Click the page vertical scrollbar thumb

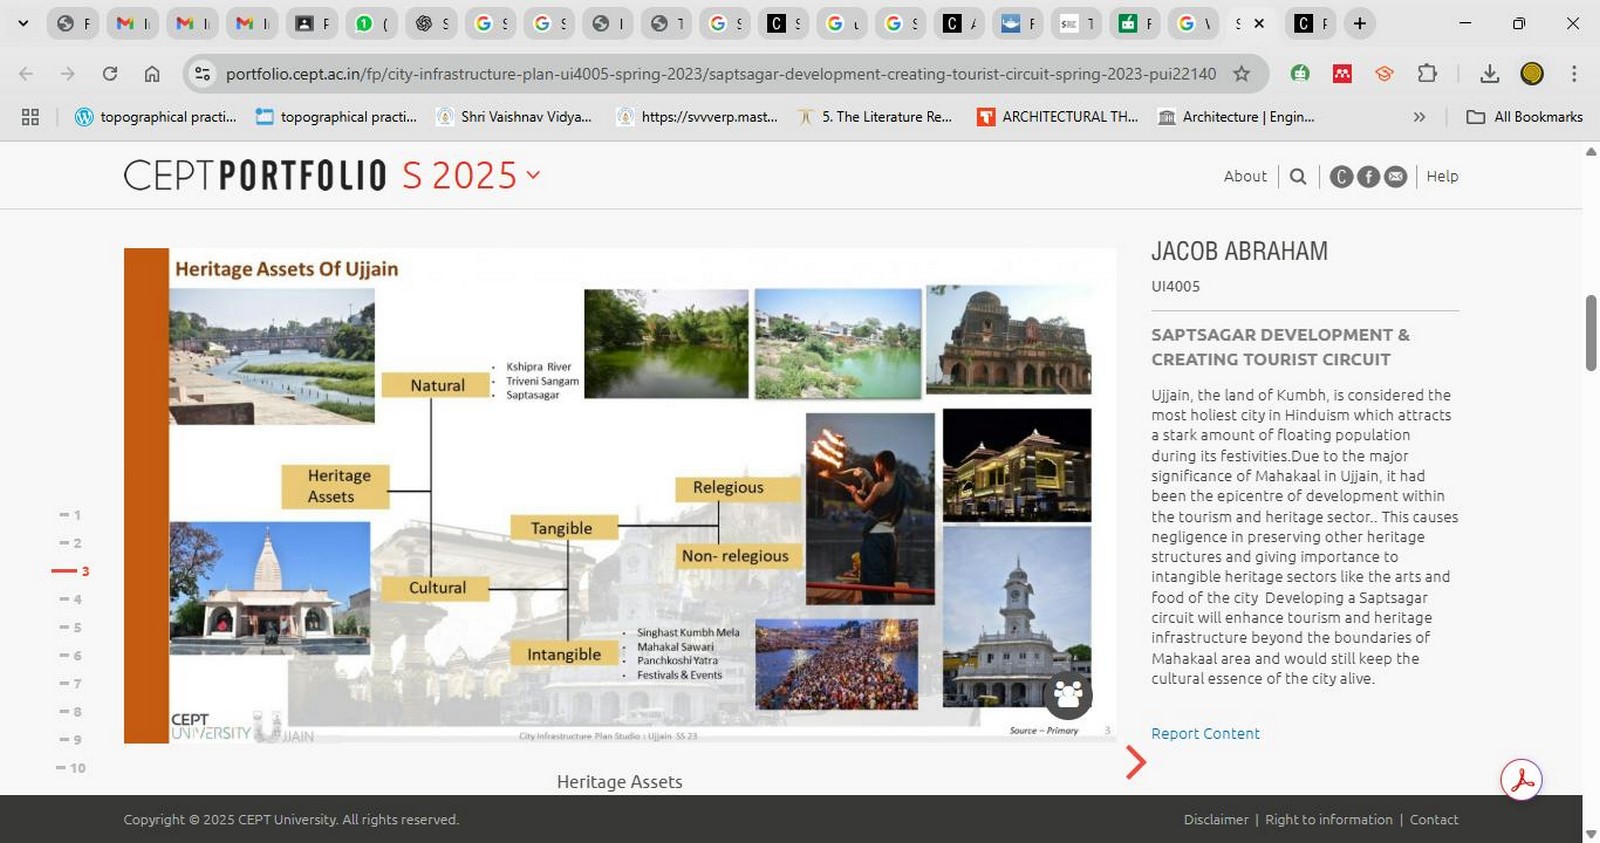tap(1591, 333)
